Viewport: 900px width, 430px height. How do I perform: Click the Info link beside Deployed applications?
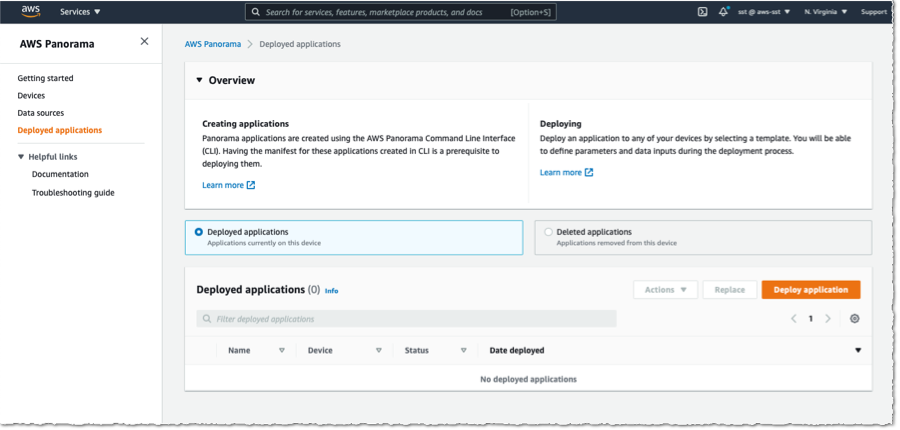pos(331,291)
